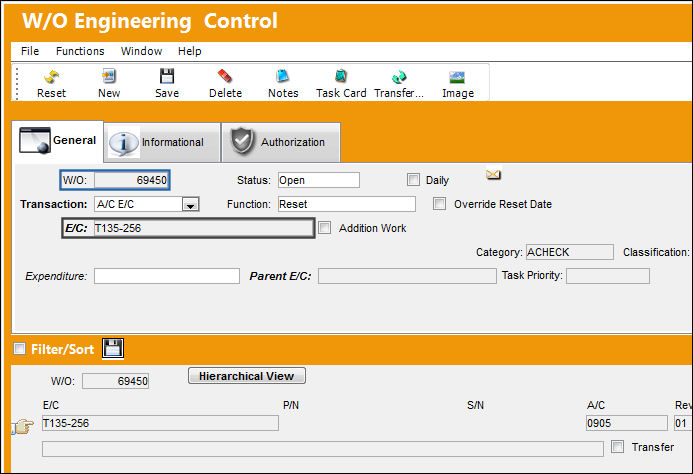Click the Parent E/C field

point(407,276)
